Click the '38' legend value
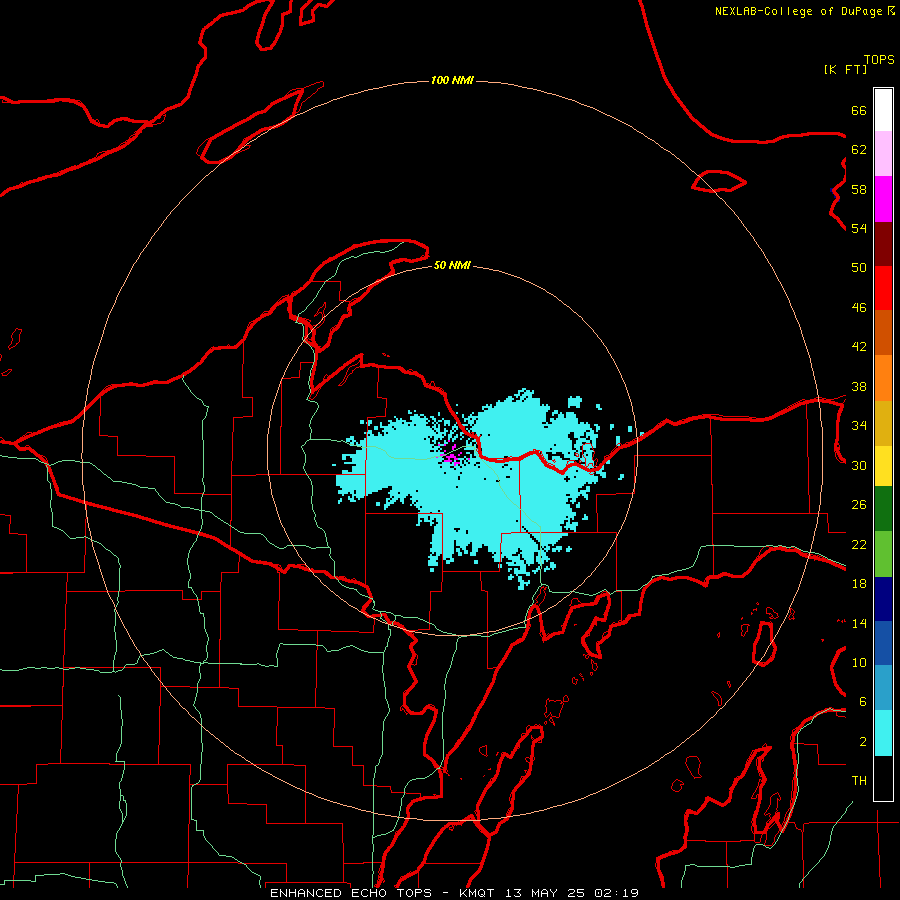This screenshot has height=900, width=900. click(x=859, y=386)
